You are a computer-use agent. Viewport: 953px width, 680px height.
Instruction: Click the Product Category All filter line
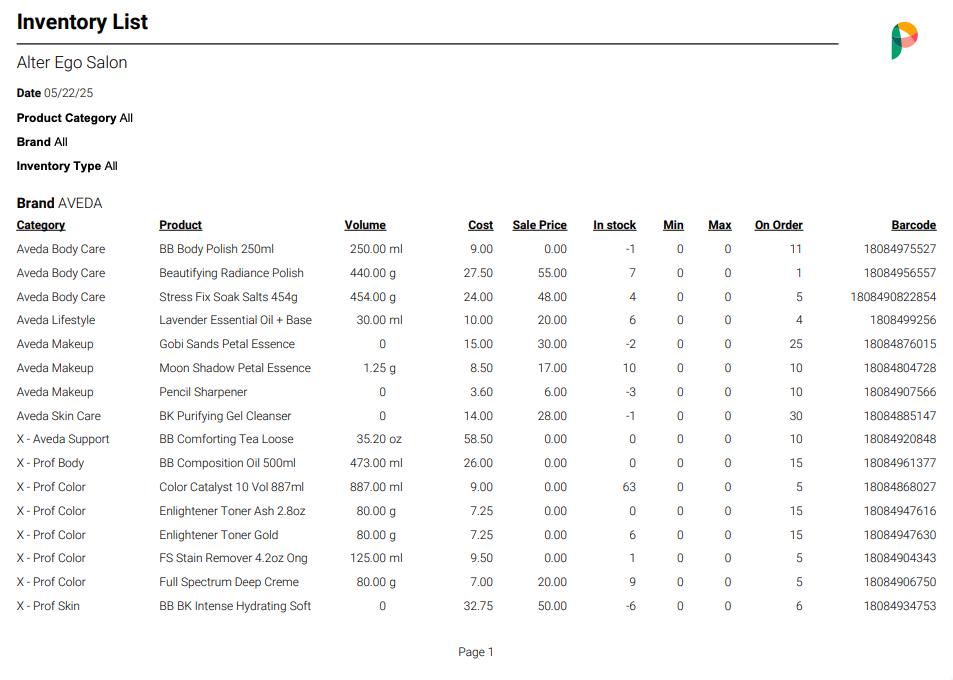(75, 118)
